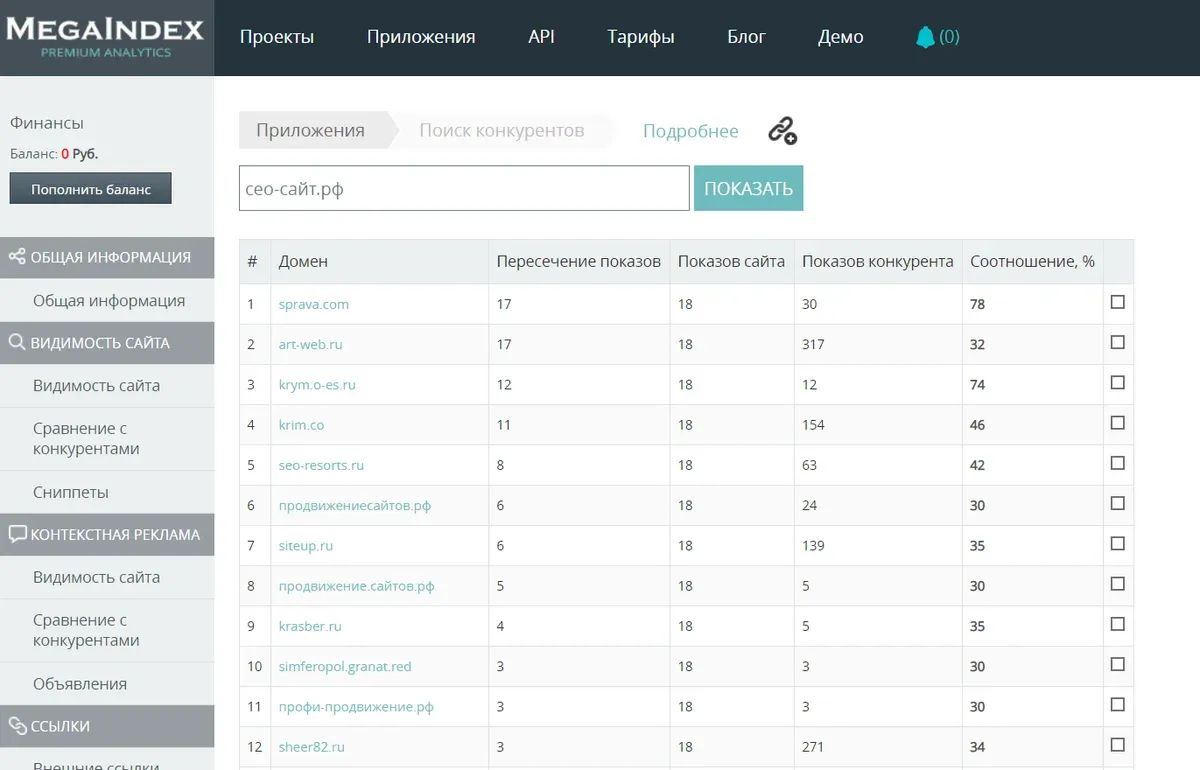Click the MegaIndex Premium Analytics logo
1200x770 pixels.
(106, 37)
